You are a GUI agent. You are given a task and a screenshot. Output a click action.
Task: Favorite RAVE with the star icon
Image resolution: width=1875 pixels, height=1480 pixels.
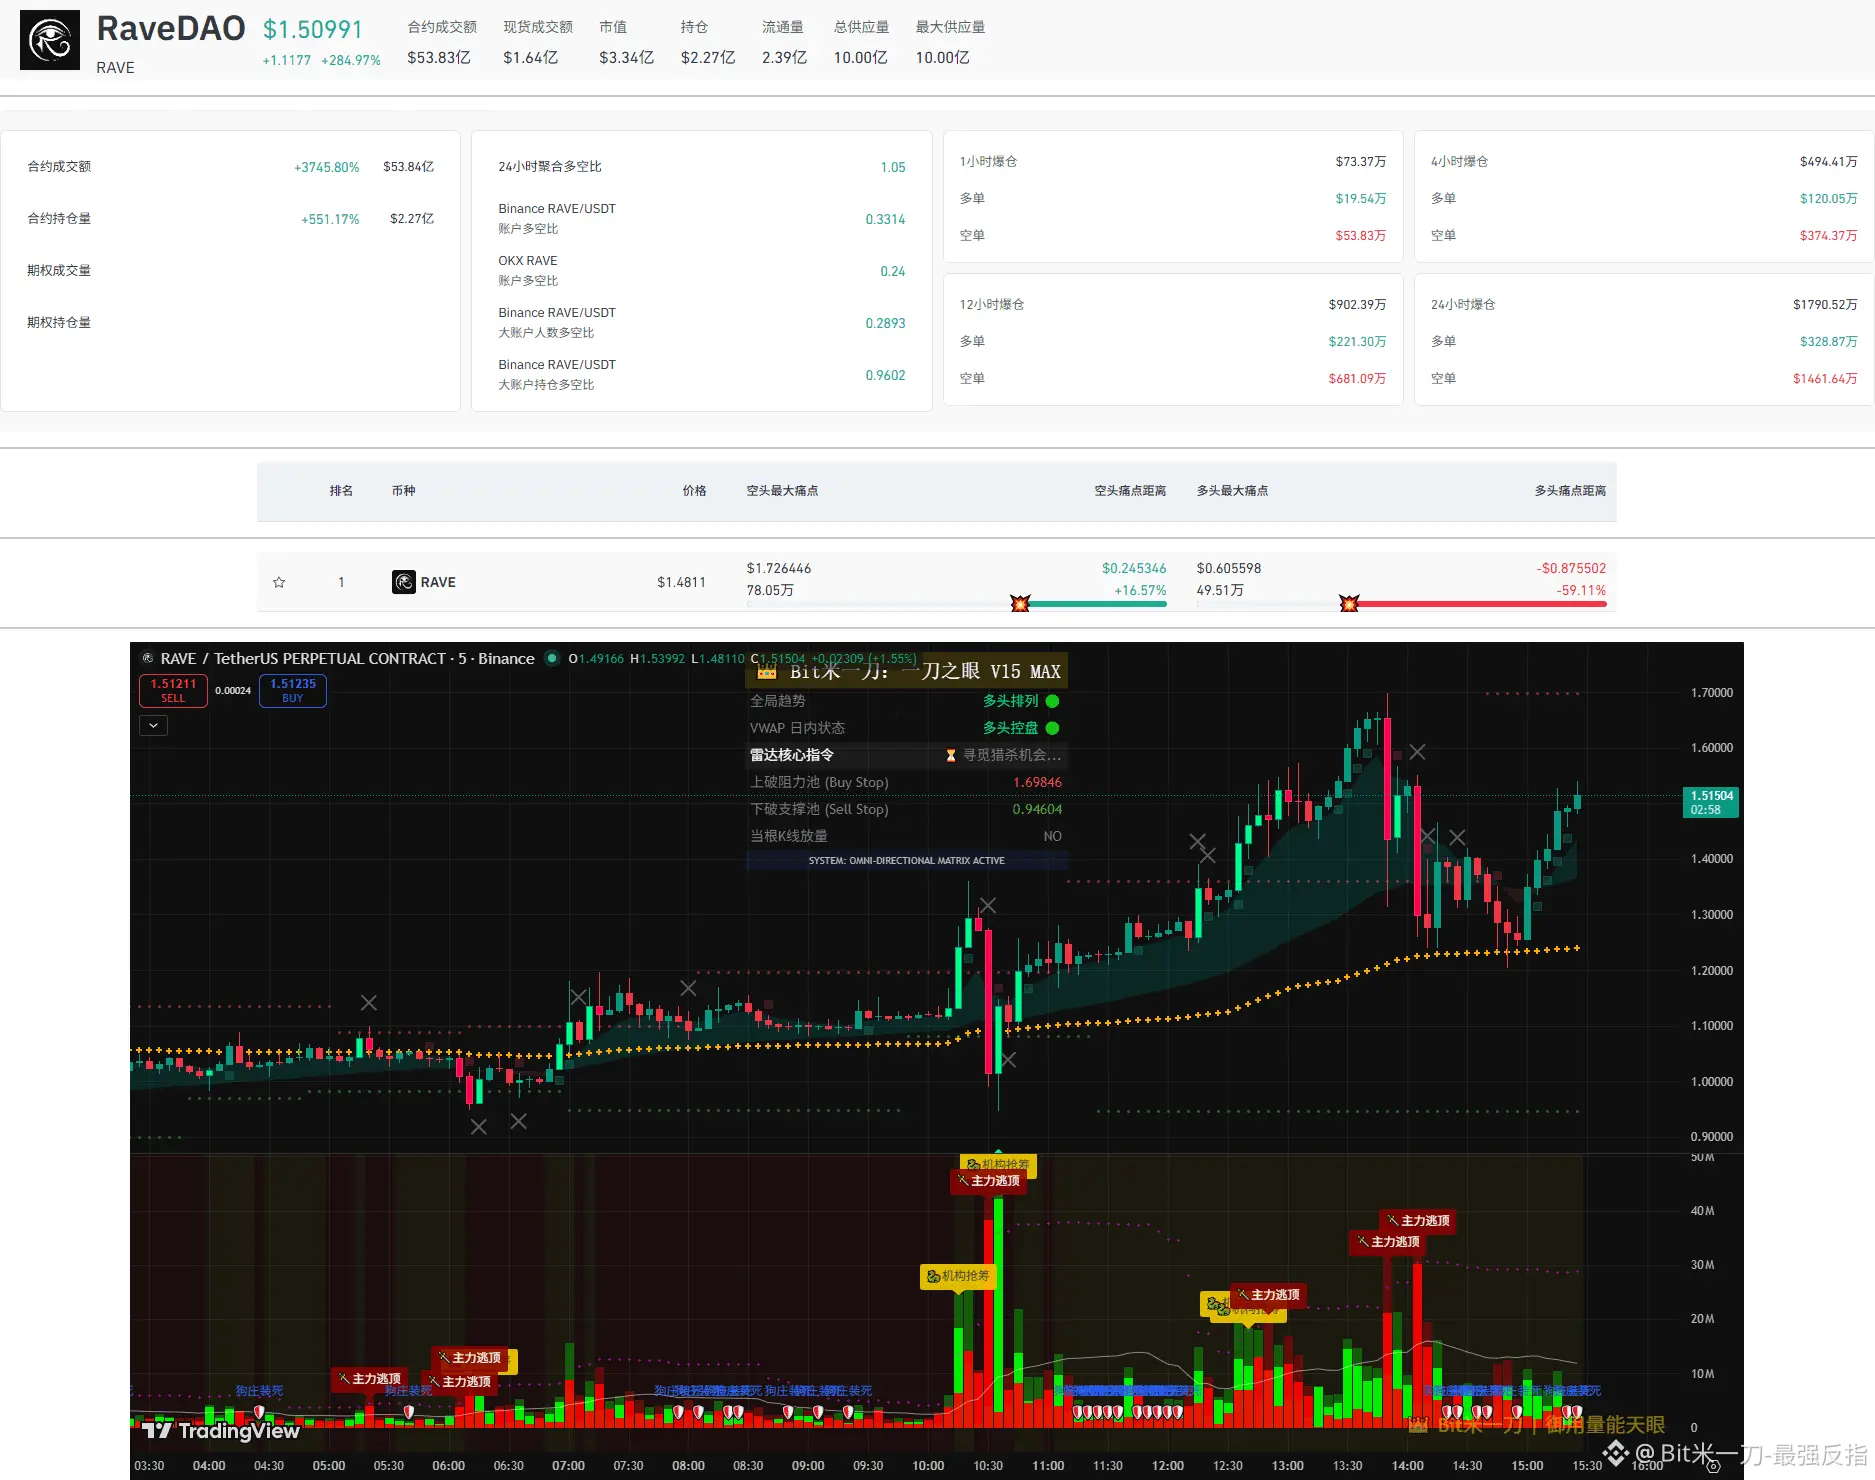[x=279, y=582]
